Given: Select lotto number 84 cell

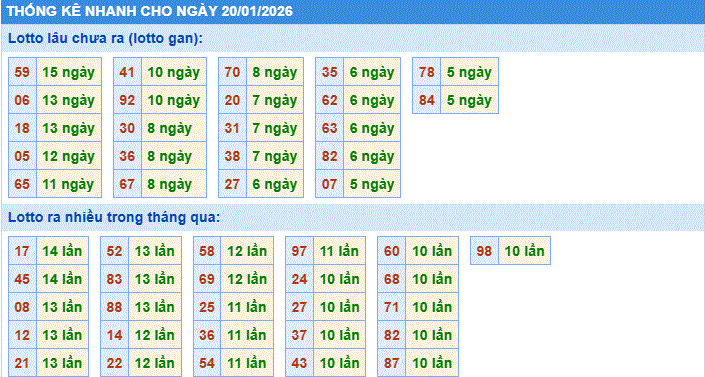Looking at the screenshot, I should coord(427,100).
